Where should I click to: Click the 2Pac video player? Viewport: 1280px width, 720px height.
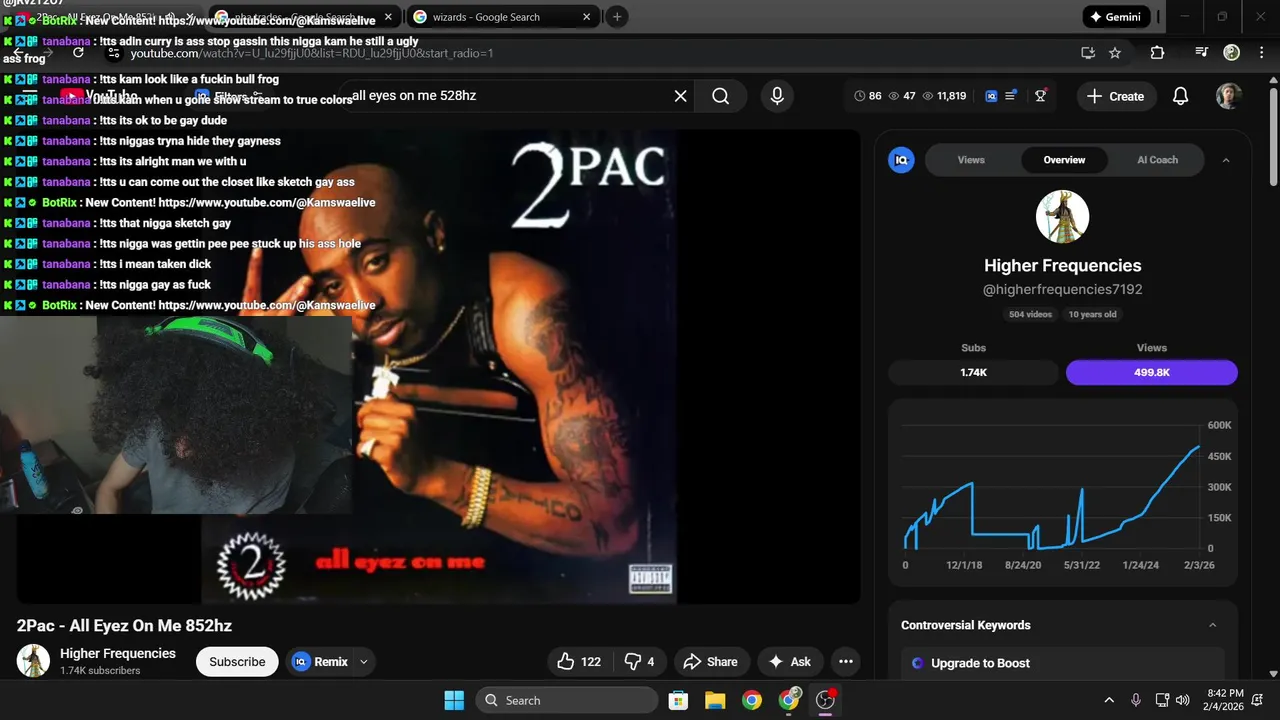click(x=438, y=366)
